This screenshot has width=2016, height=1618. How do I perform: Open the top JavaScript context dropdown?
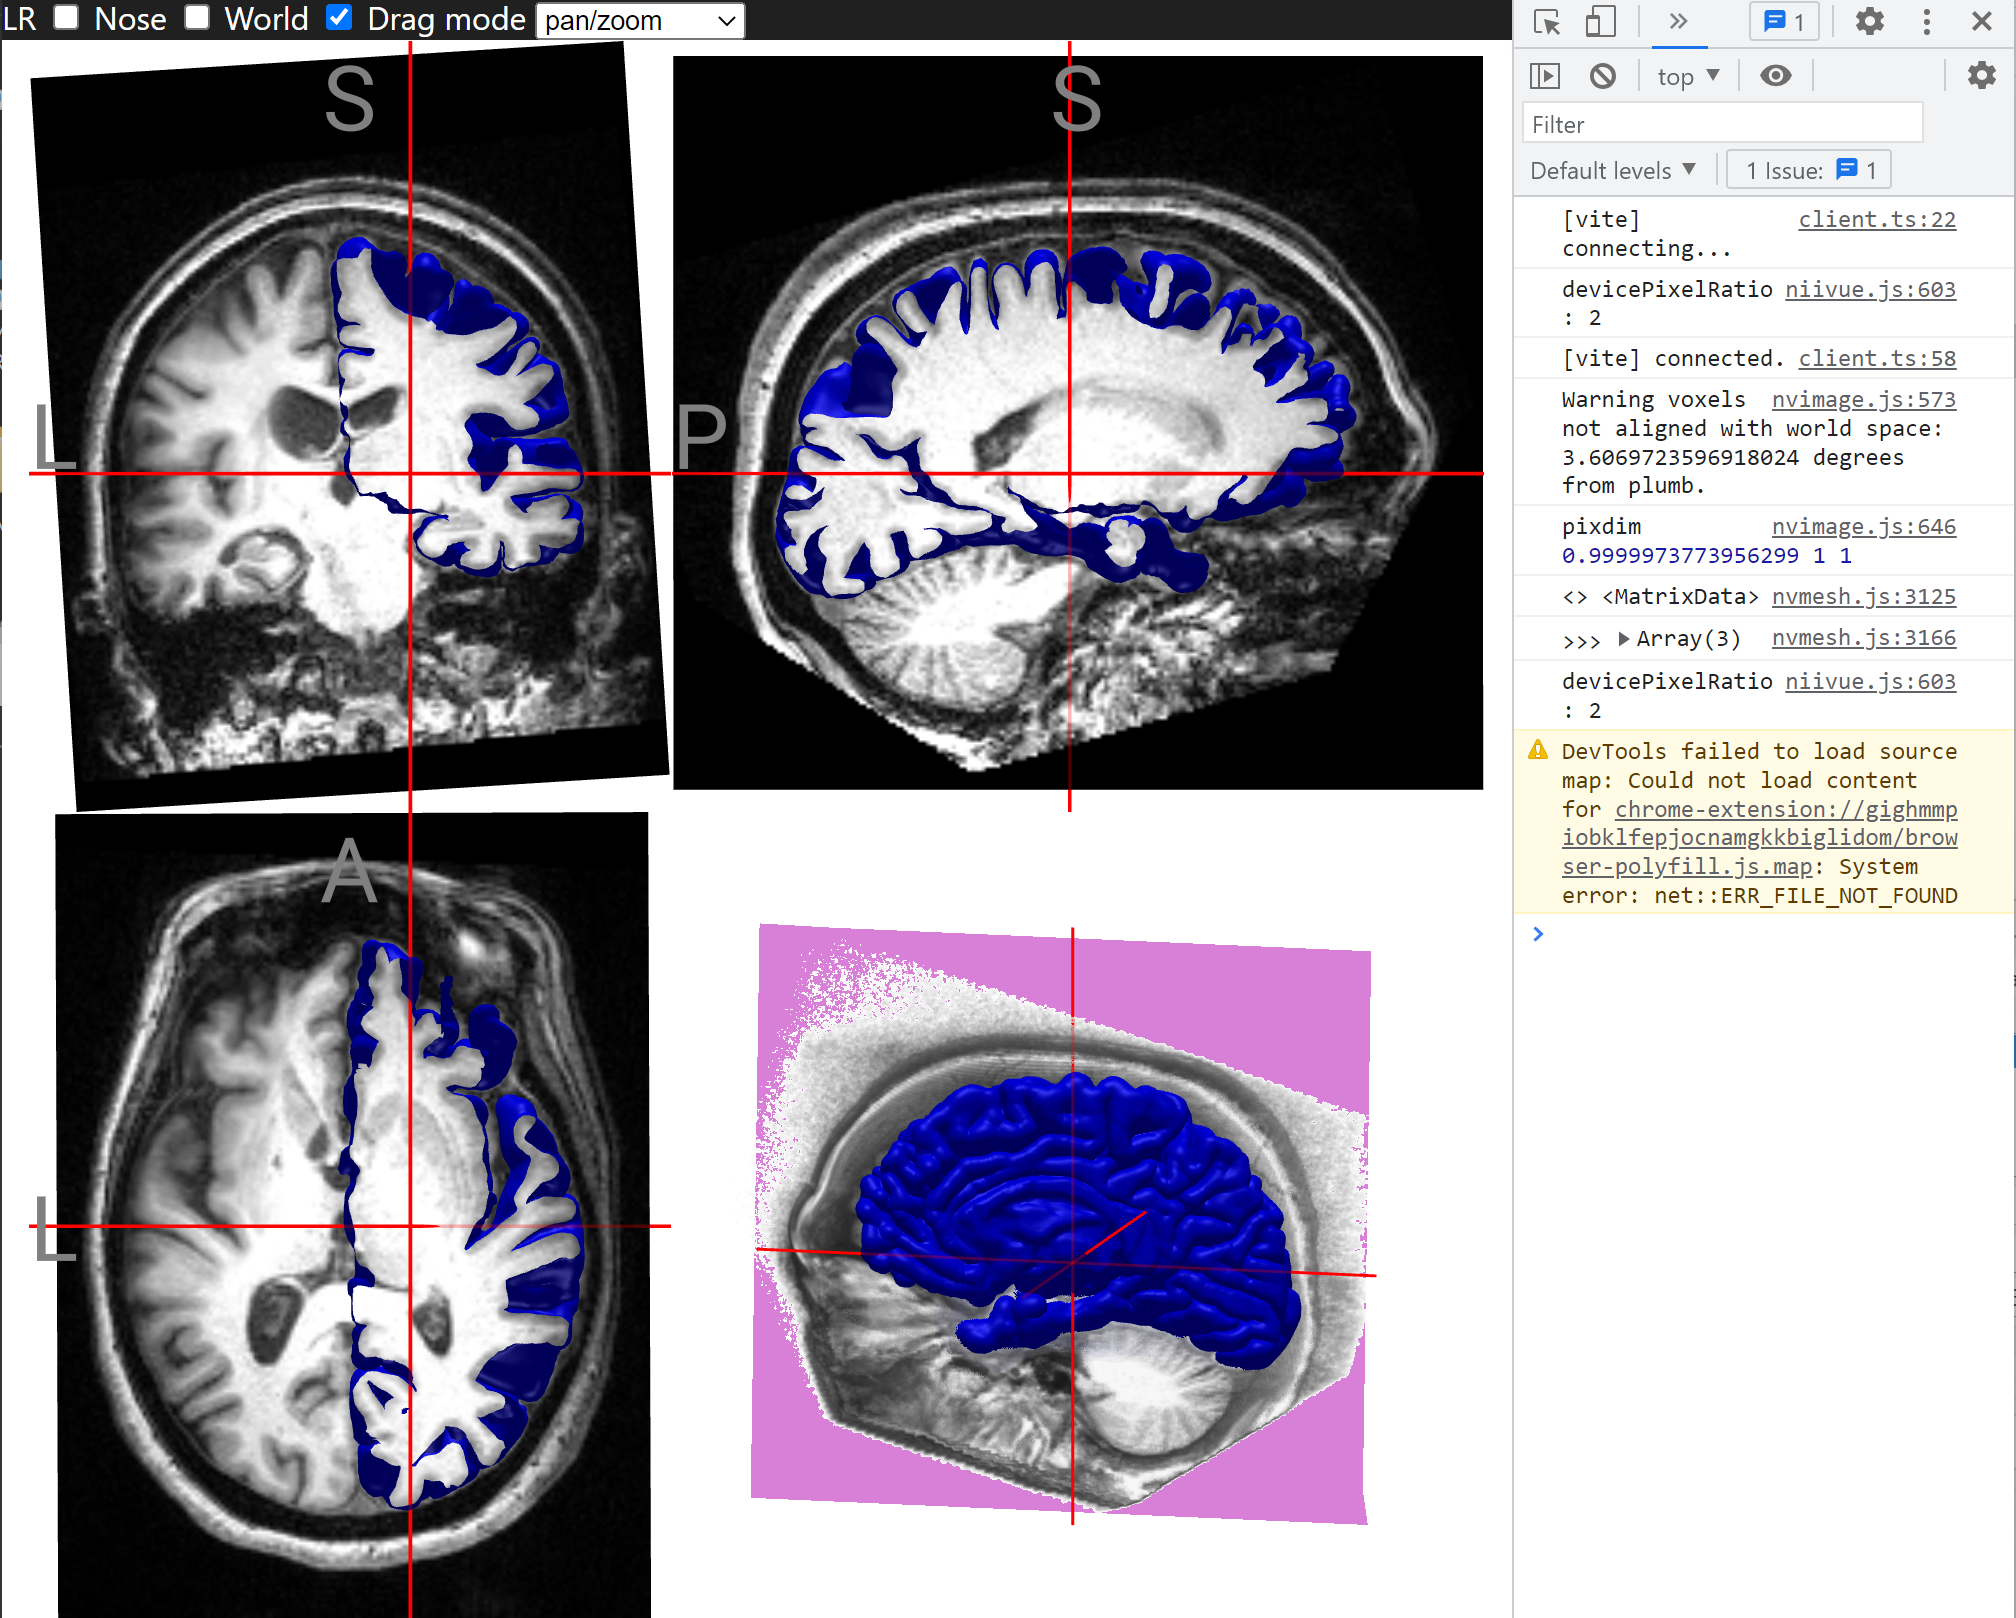pos(1688,76)
